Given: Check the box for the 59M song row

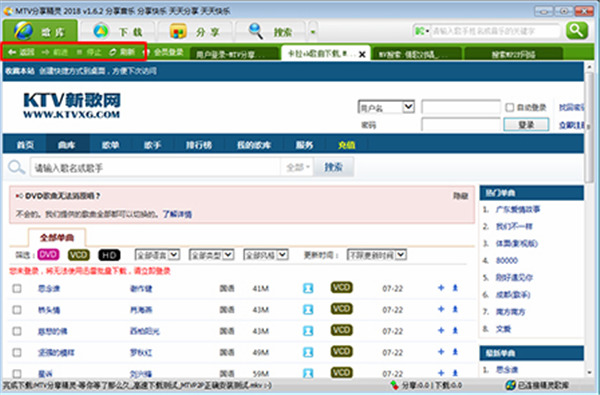Looking at the screenshot, I should [17, 373].
